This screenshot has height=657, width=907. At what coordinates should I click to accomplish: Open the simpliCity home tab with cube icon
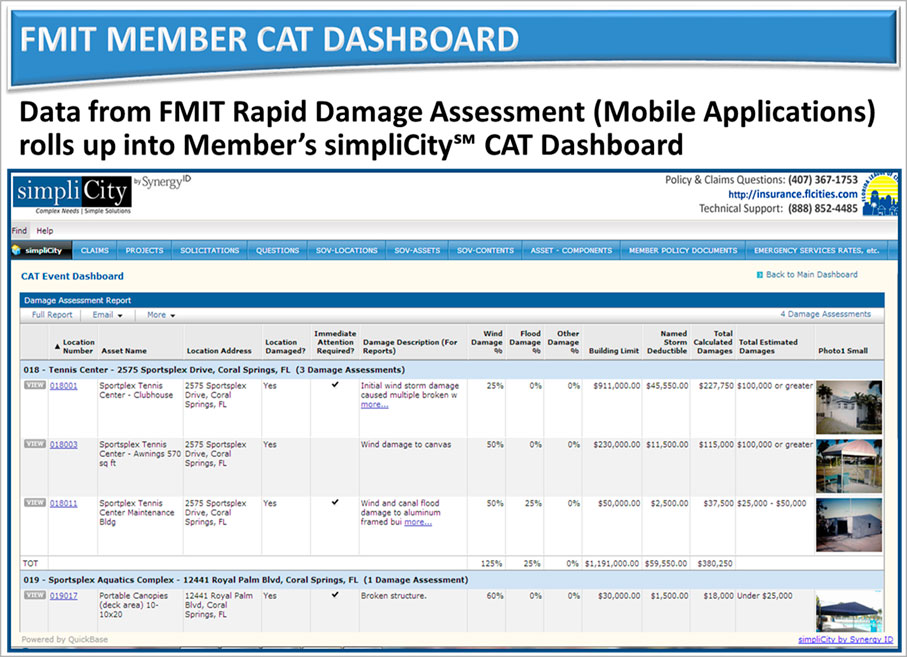click(x=39, y=250)
